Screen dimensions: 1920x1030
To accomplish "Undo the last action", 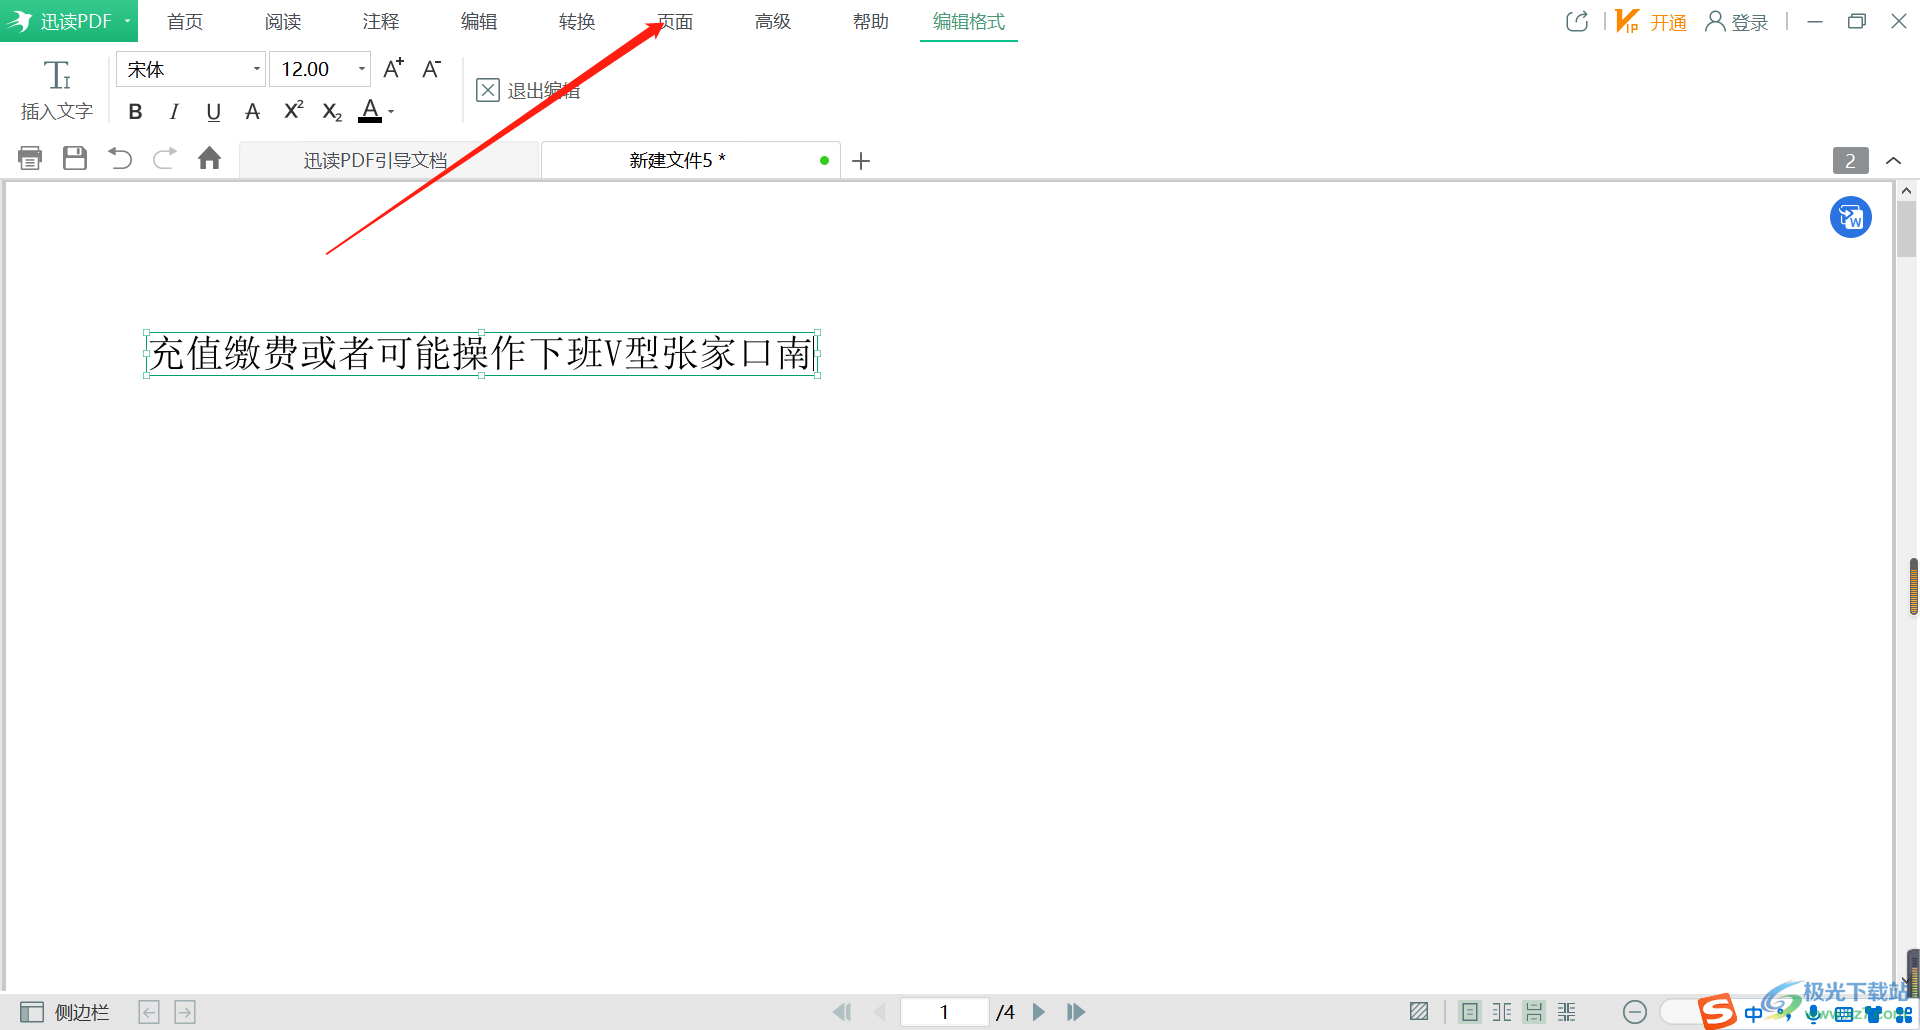I will pos(120,158).
